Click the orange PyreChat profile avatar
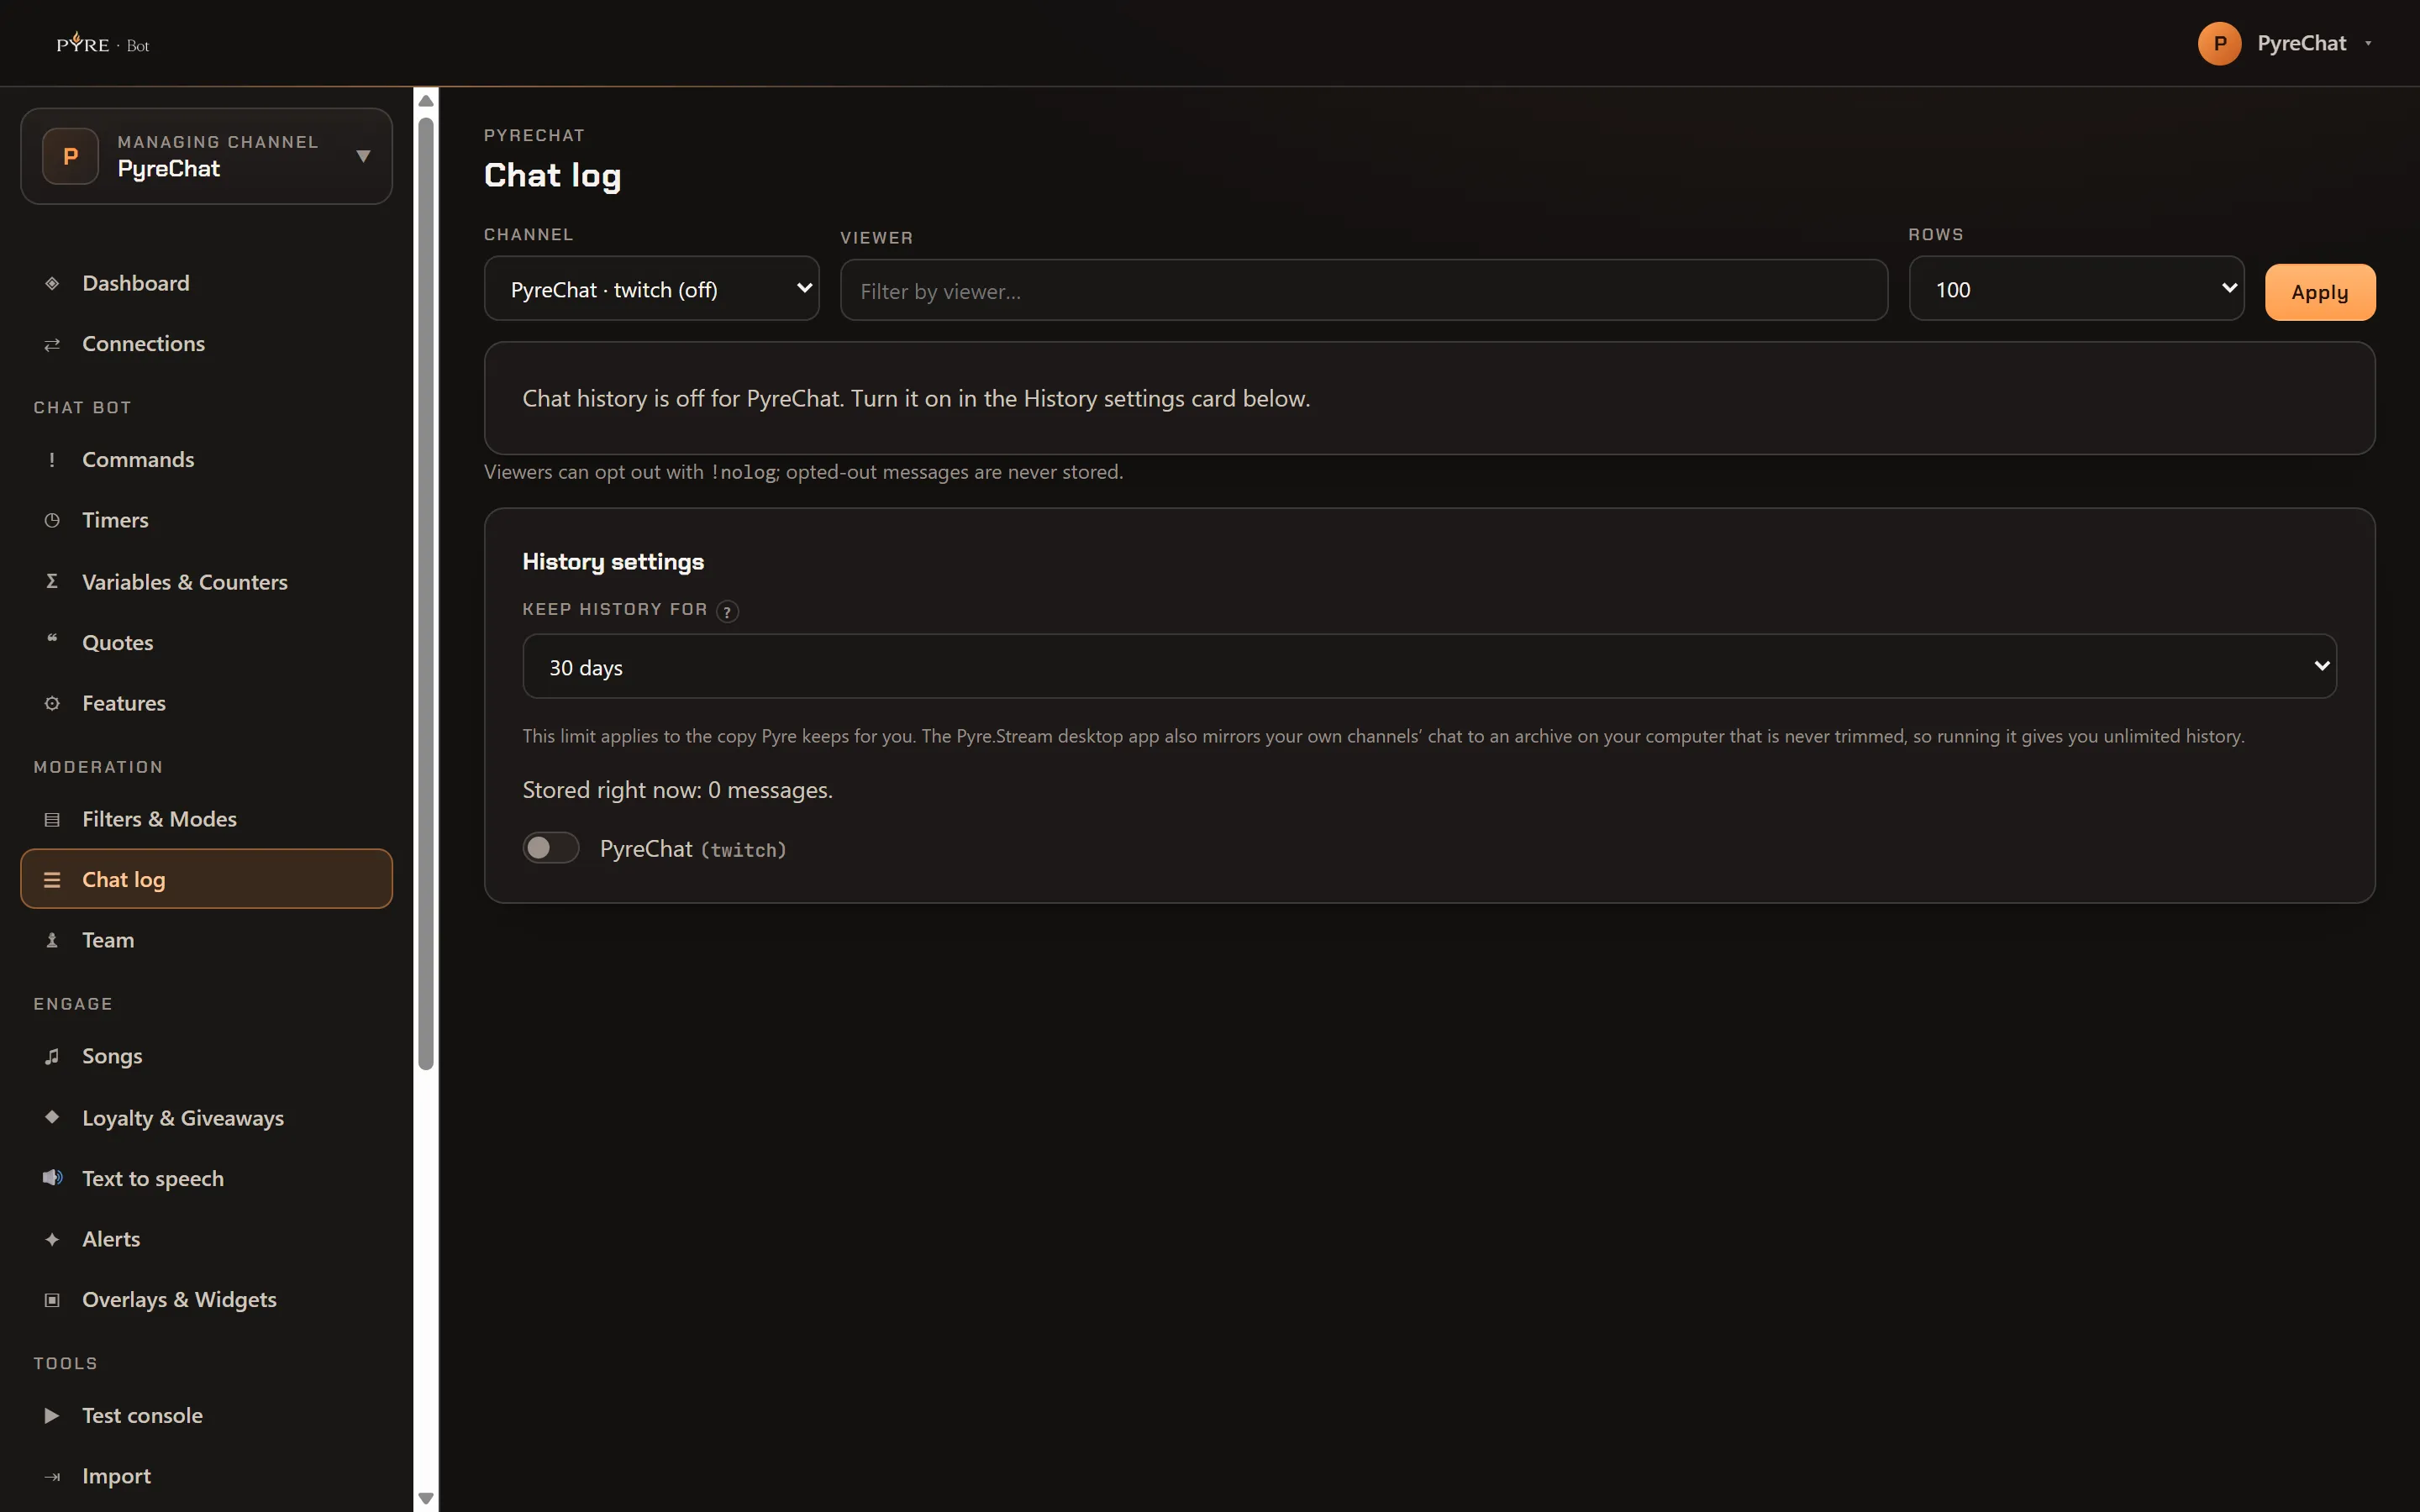The width and height of the screenshot is (2420, 1512). pyautogui.click(x=2219, y=43)
